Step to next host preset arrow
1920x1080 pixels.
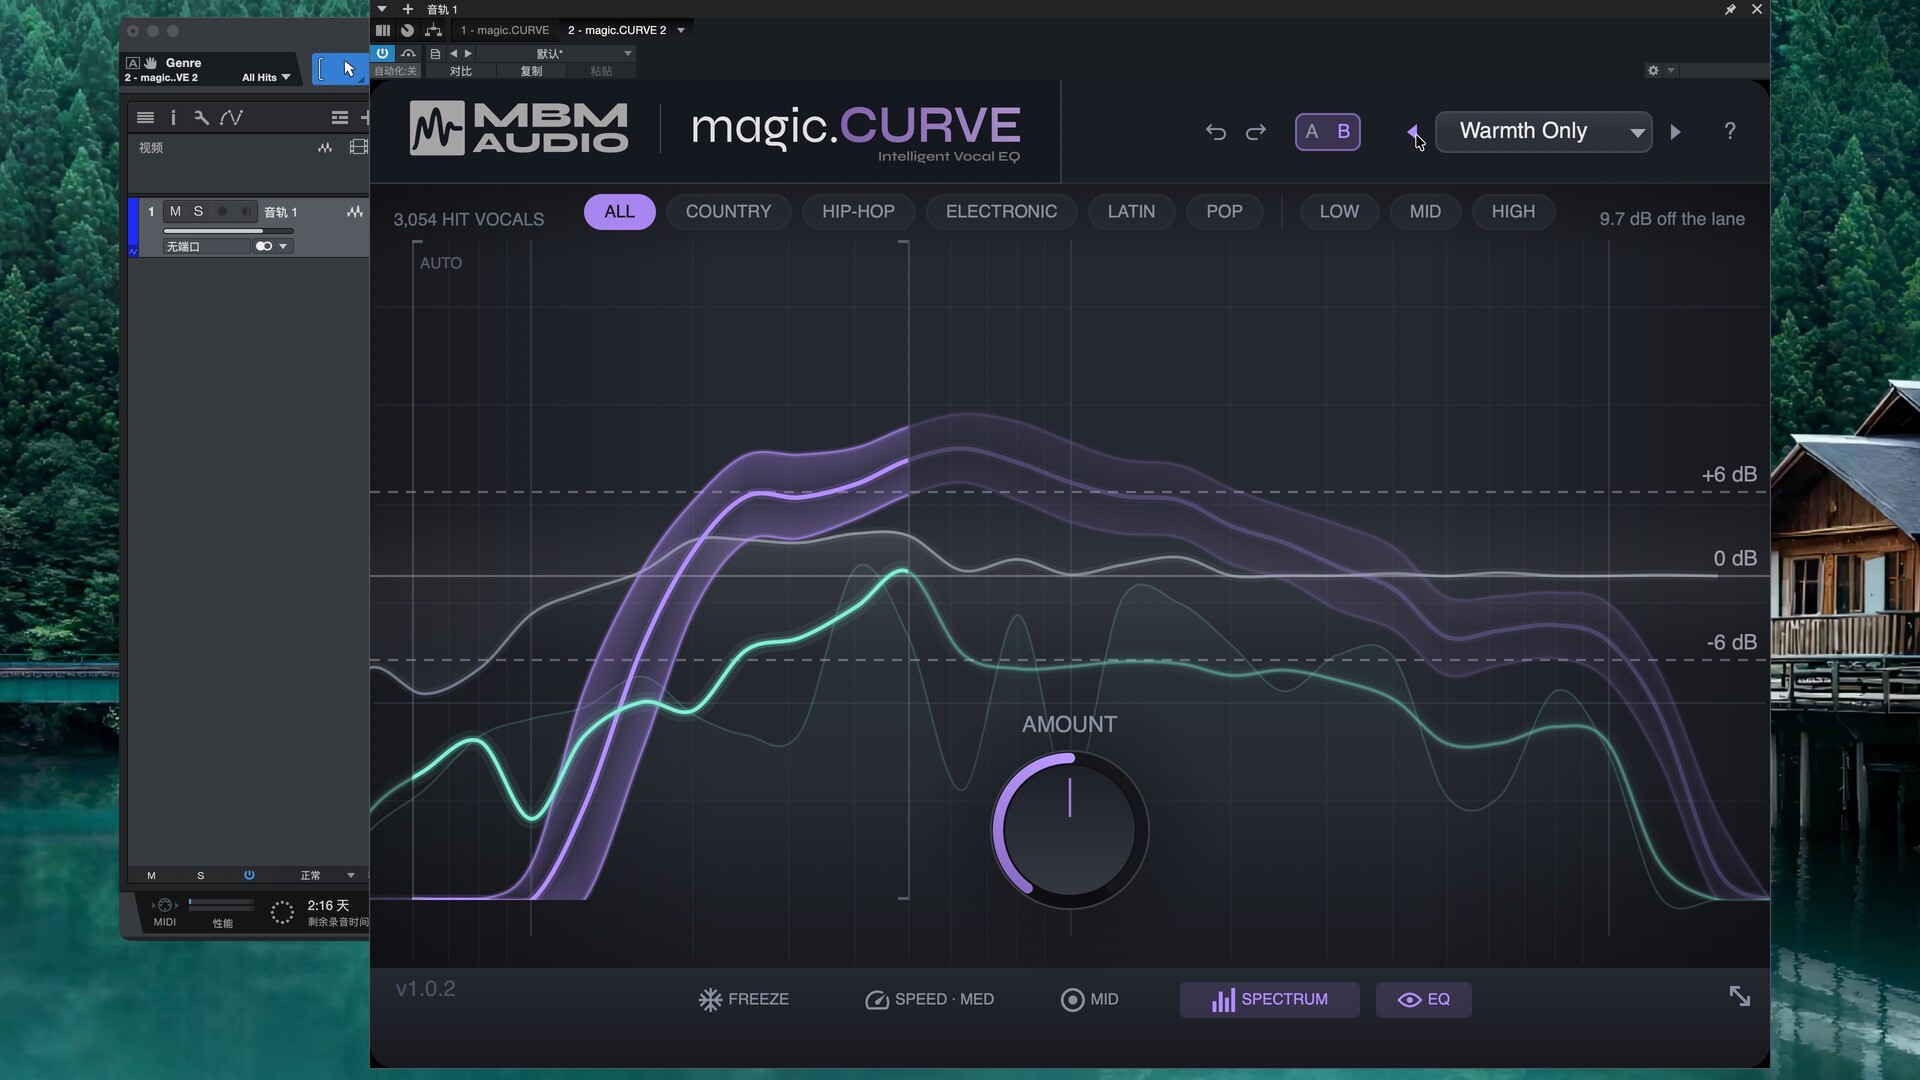[468, 54]
